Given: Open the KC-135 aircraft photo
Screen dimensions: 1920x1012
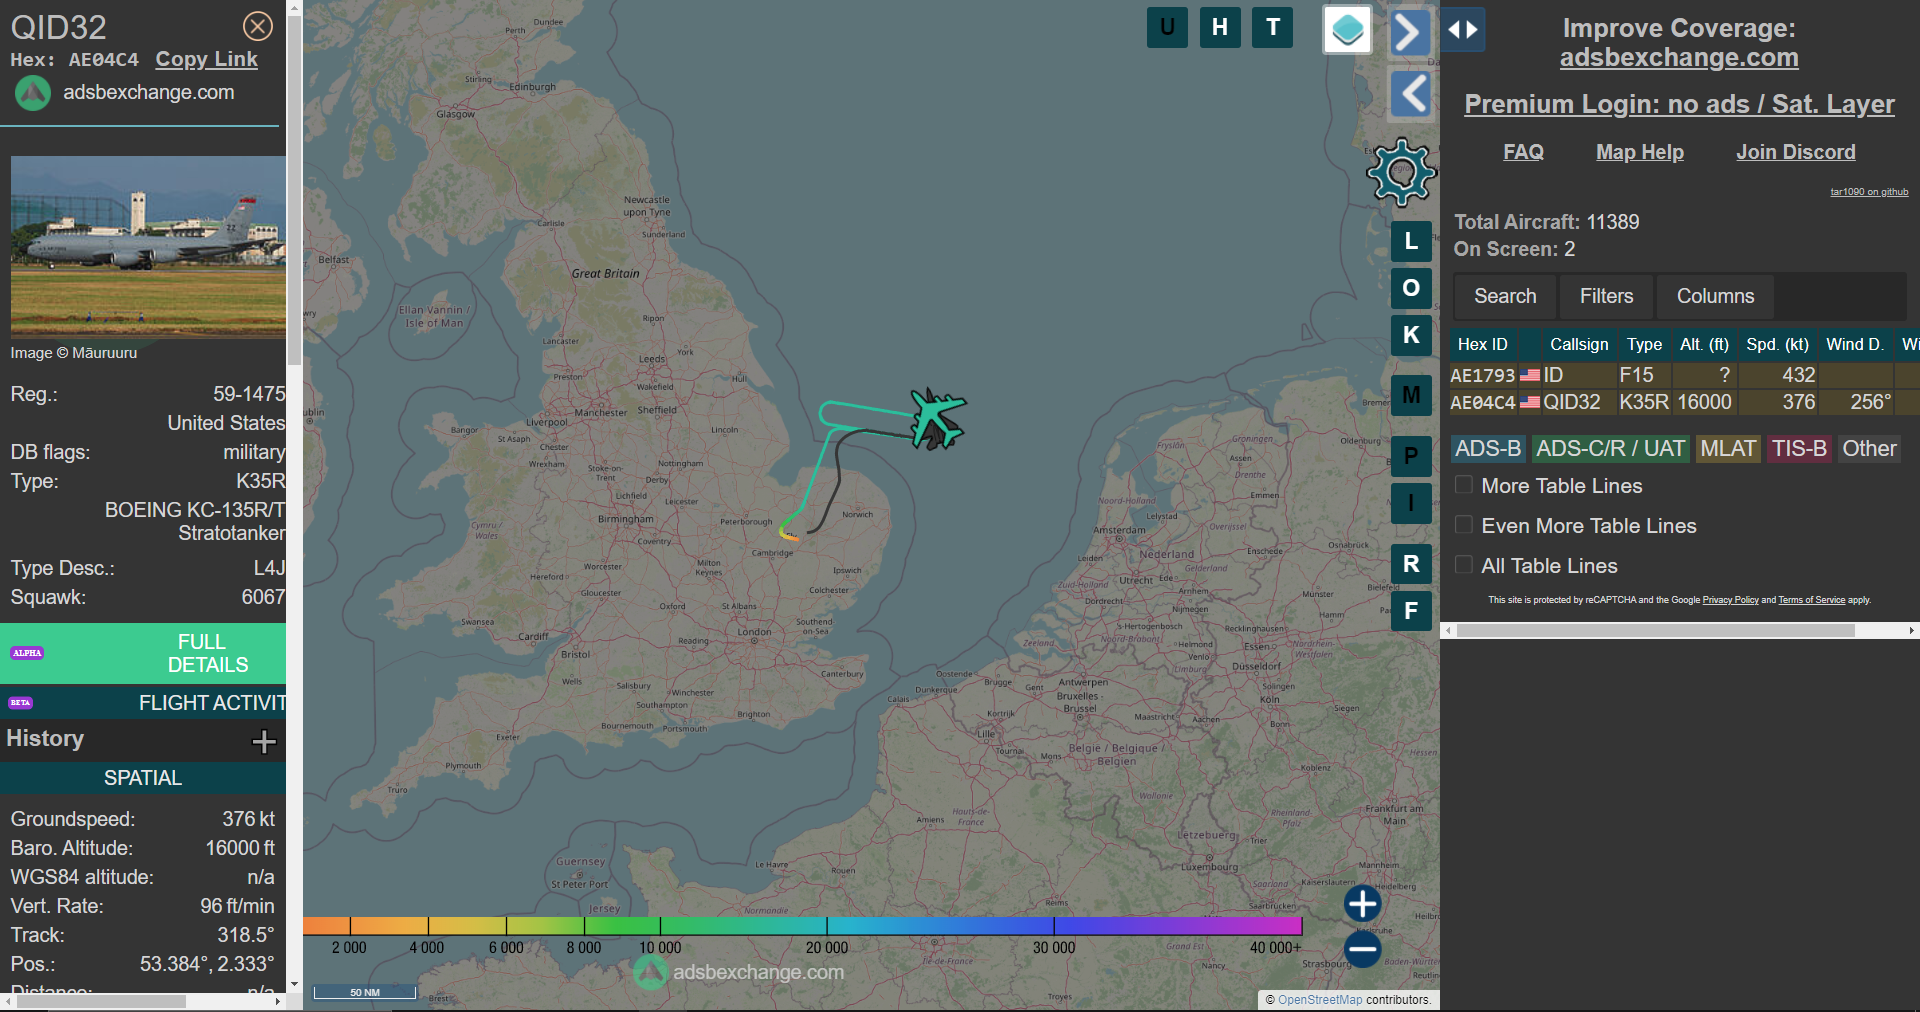Looking at the screenshot, I should (148, 246).
